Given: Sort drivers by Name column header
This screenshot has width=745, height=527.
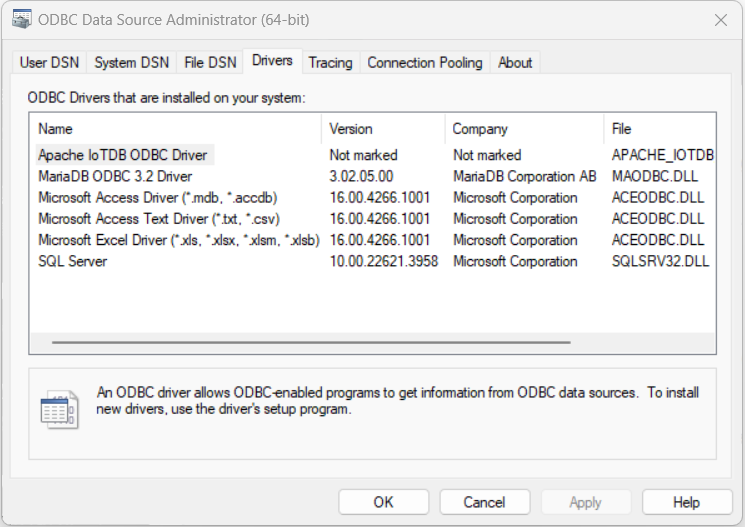Looking at the screenshot, I should (x=175, y=129).
